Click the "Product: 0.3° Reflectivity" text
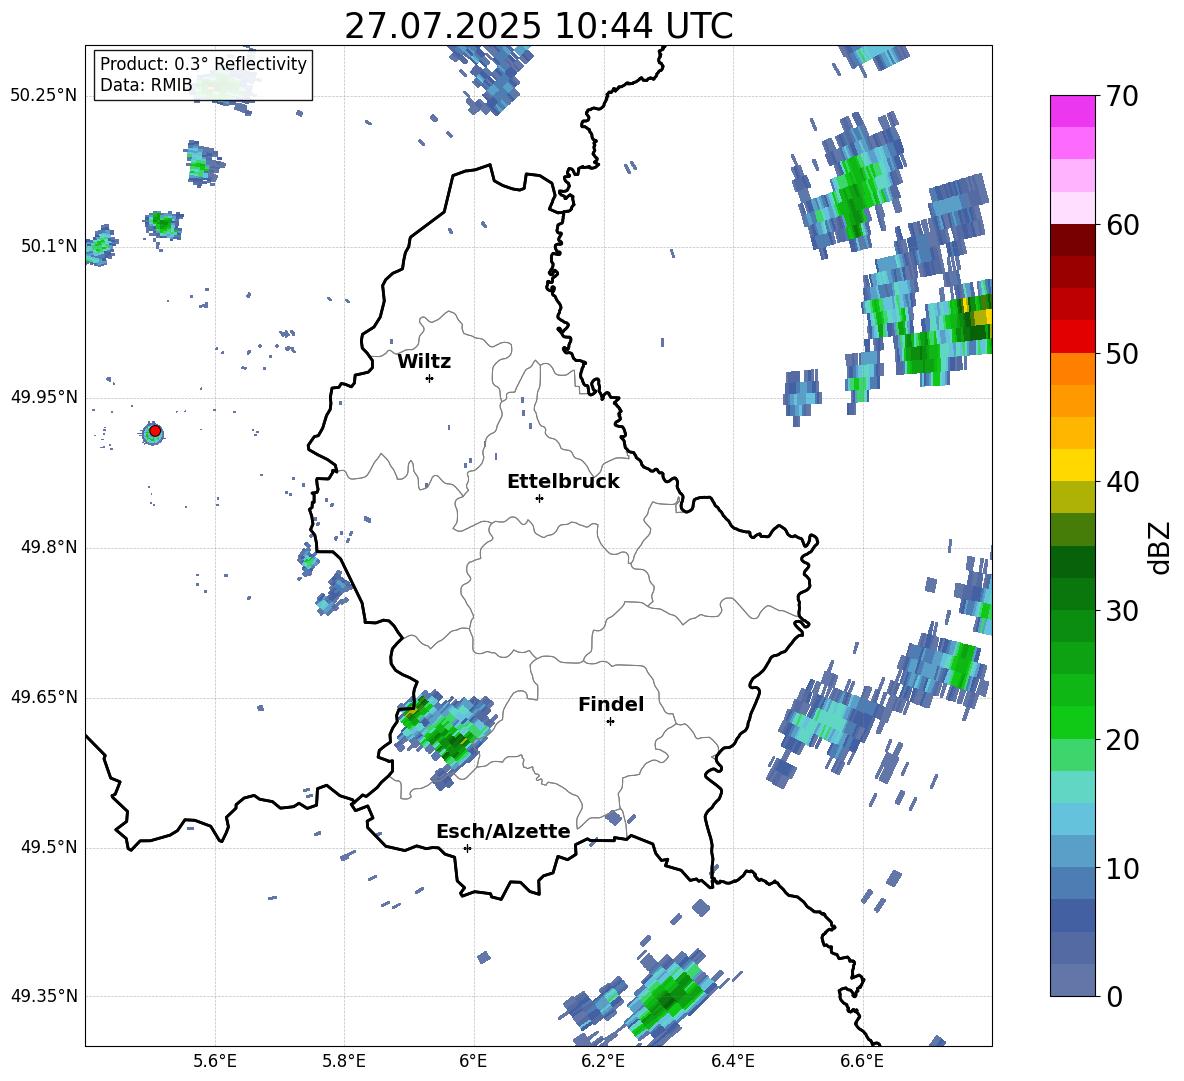Viewport: 1184px width, 1081px height. [x=203, y=63]
